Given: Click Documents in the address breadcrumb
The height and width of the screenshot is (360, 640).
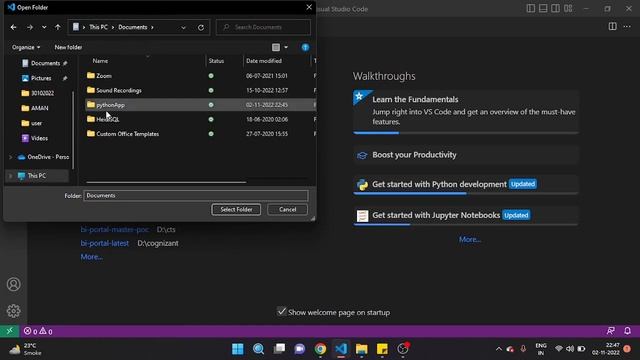Looking at the screenshot, I should click(x=133, y=27).
